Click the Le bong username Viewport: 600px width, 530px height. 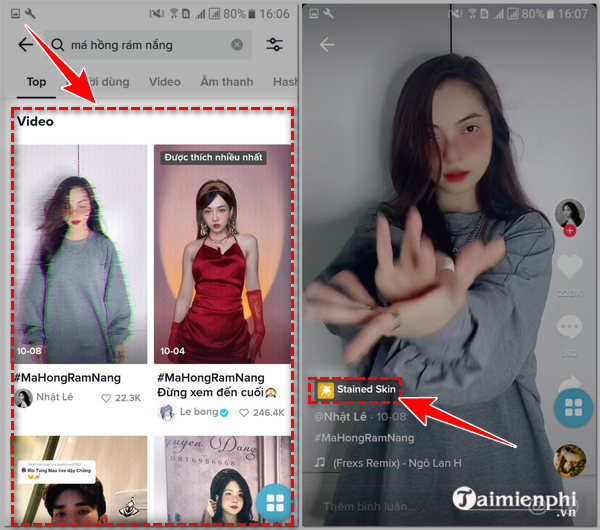[x=199, y=412]
